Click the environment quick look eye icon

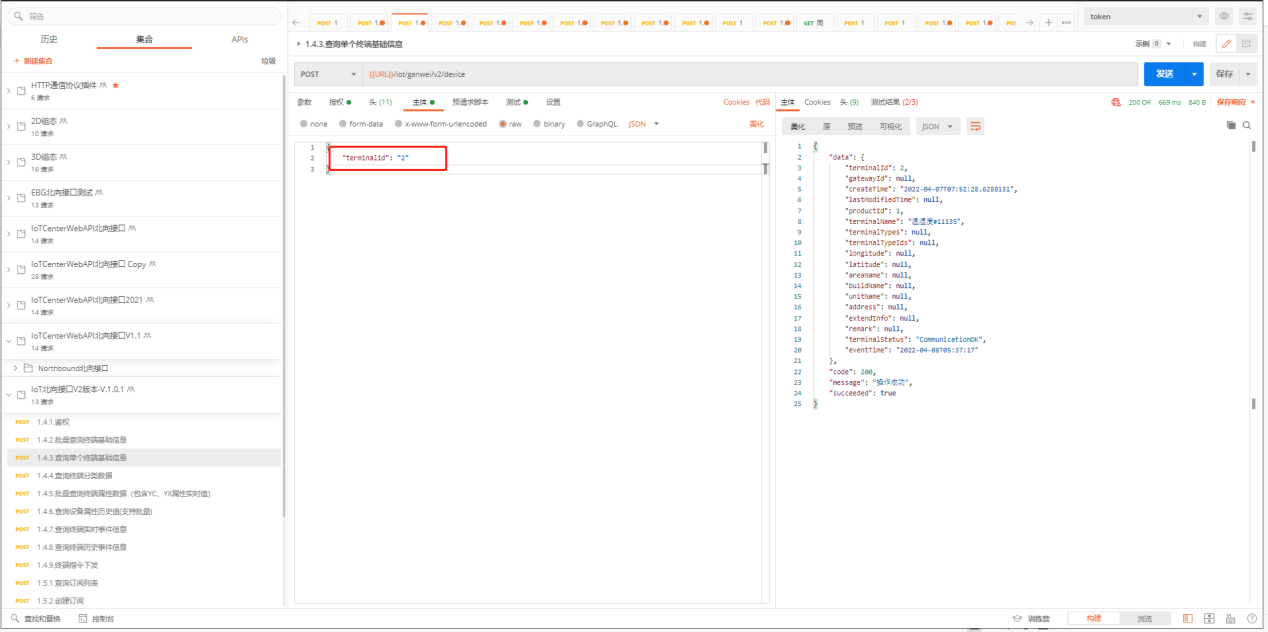[x=1224, y=17]
